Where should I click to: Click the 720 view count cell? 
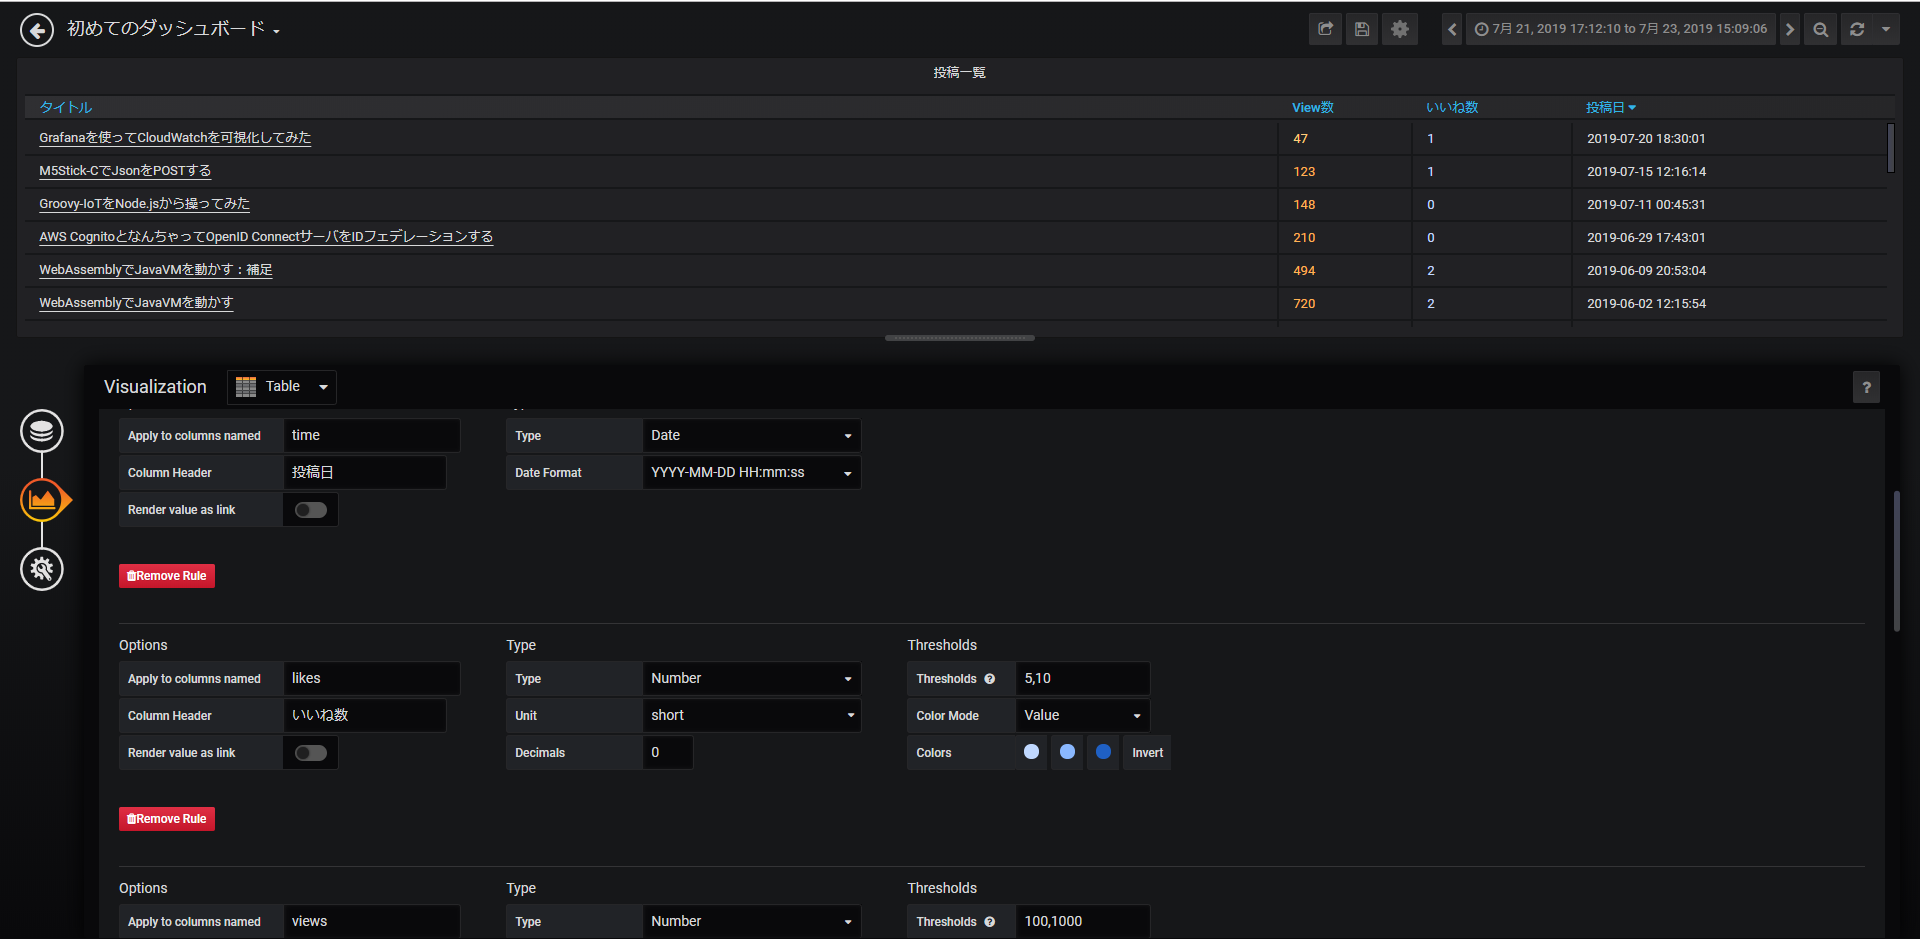click(1304, 304)
